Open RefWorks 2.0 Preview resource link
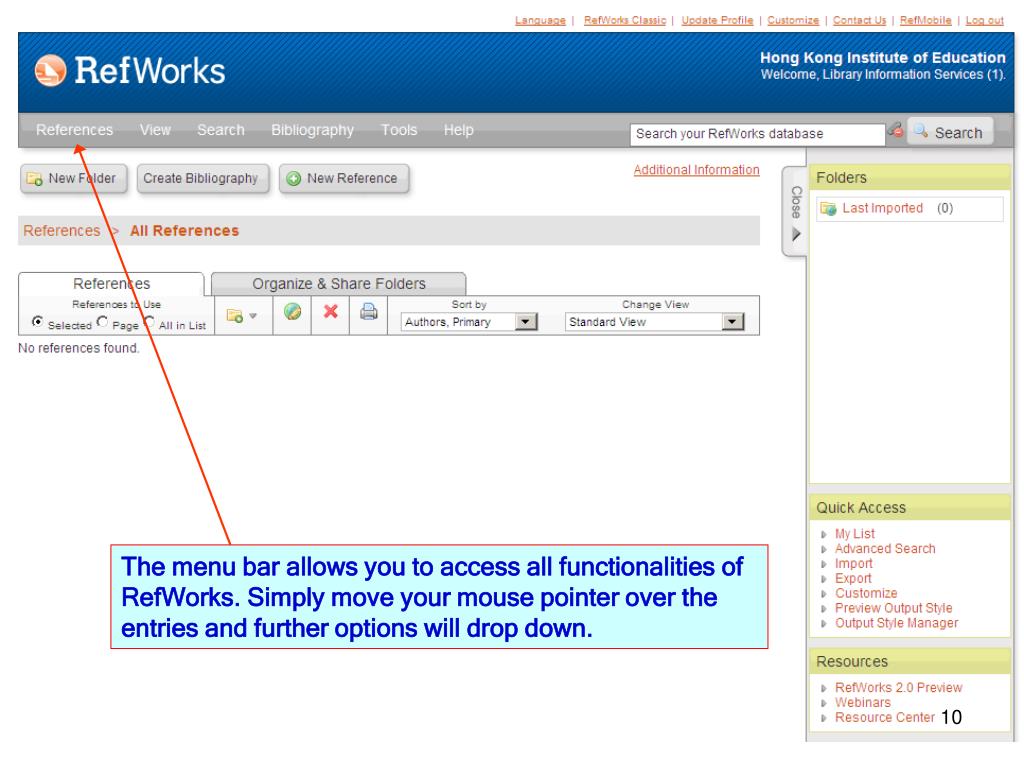This screenshot has width=1024, height=768. 899,688
